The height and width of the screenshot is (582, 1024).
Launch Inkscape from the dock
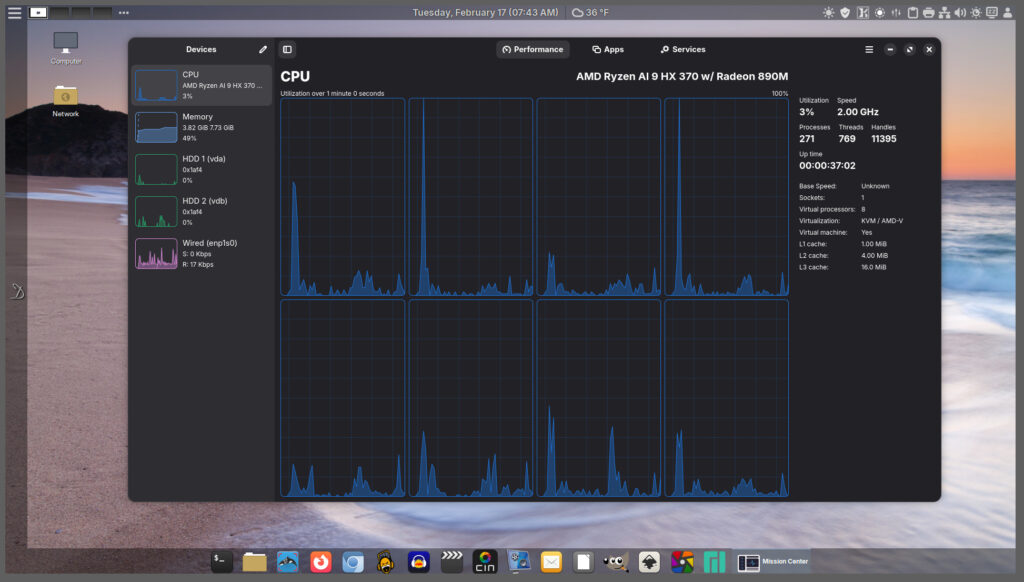[x=649, y=562]
